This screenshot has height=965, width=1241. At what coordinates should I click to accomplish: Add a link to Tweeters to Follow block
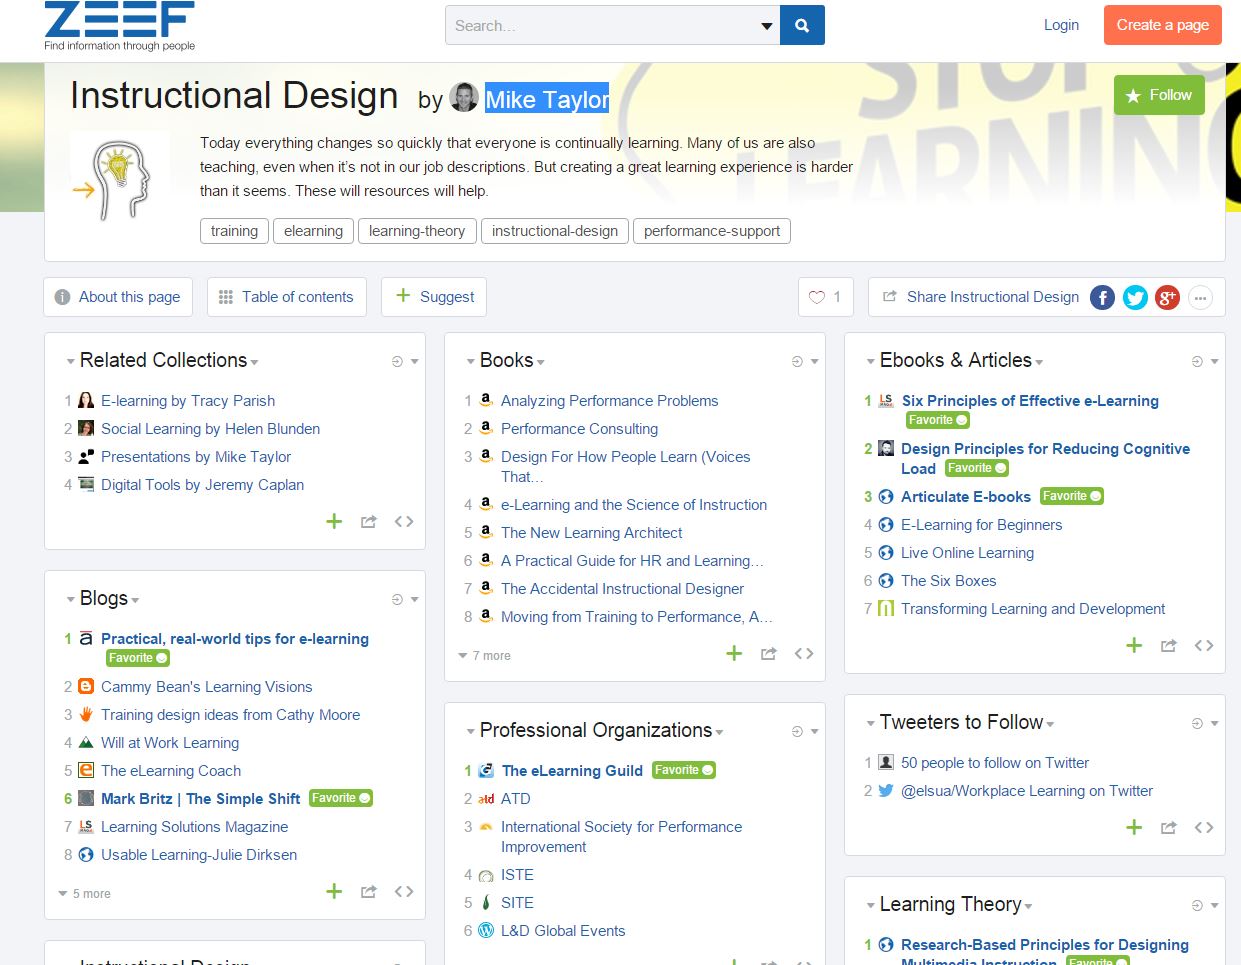1134,827
